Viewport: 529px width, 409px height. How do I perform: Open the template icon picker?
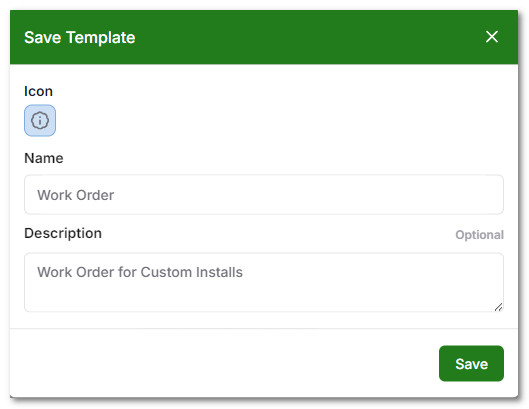[40, 120]
